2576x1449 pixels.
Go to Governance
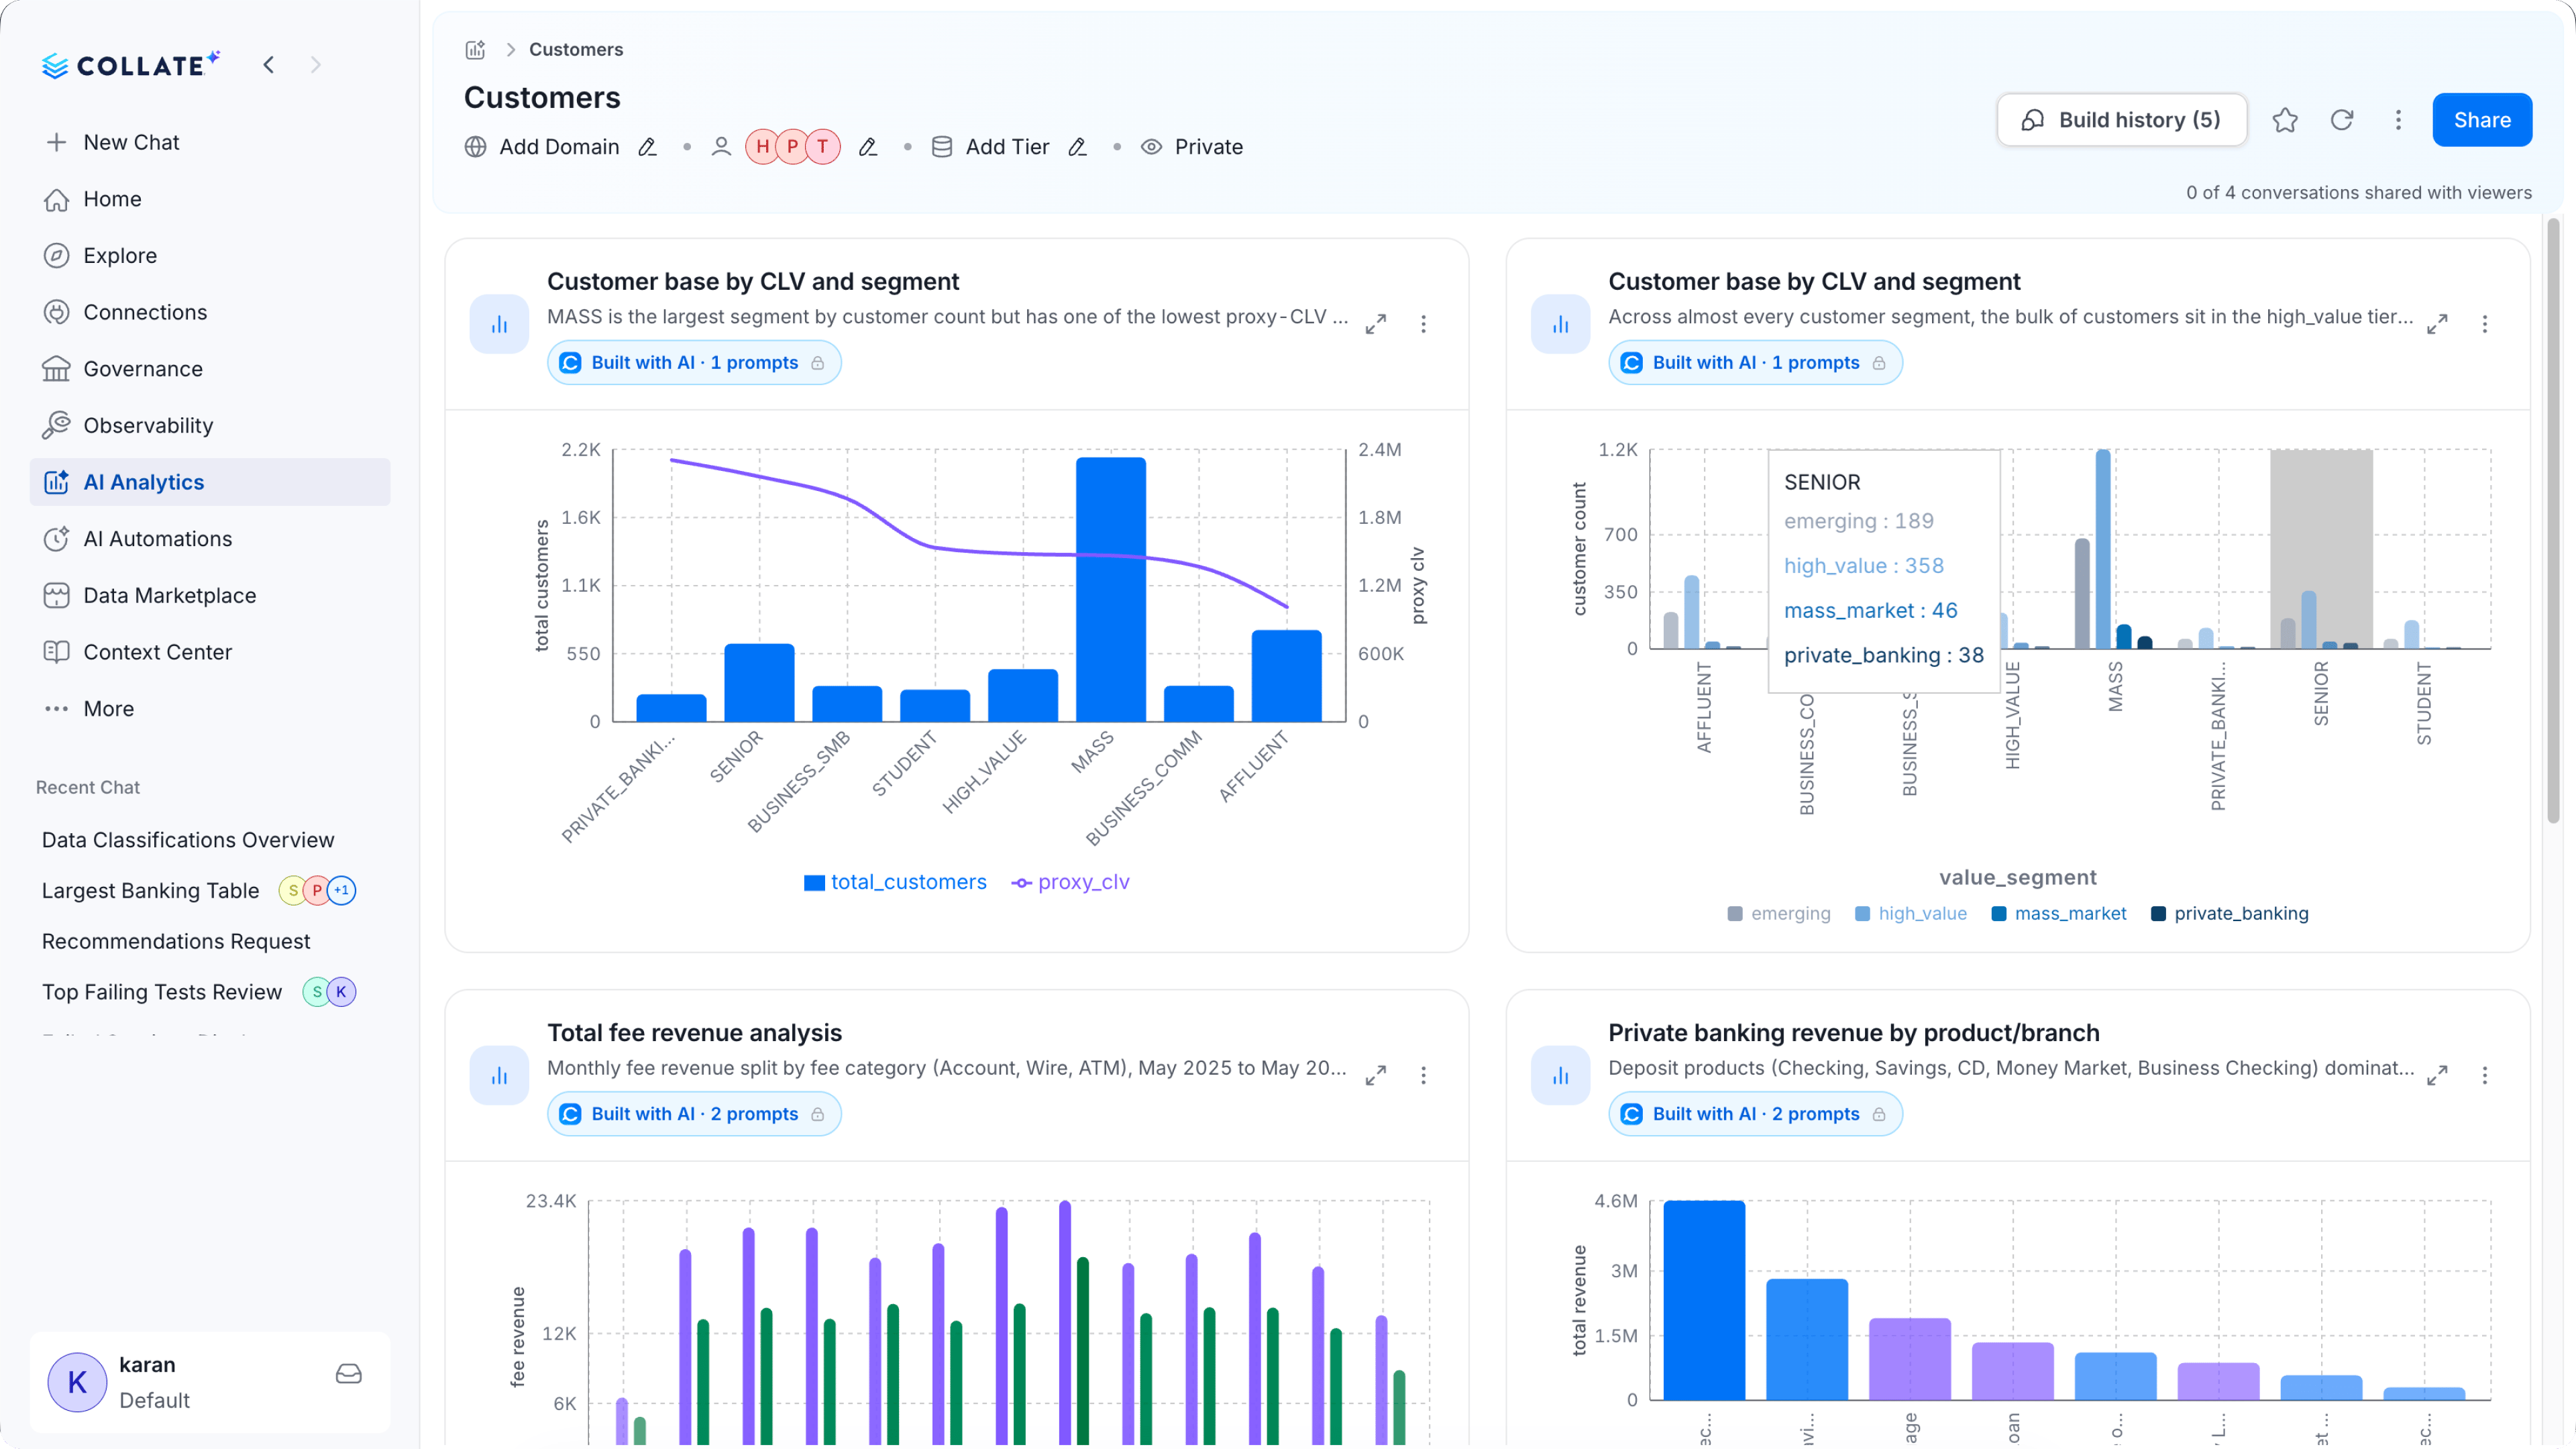click(x=210, y=369)
